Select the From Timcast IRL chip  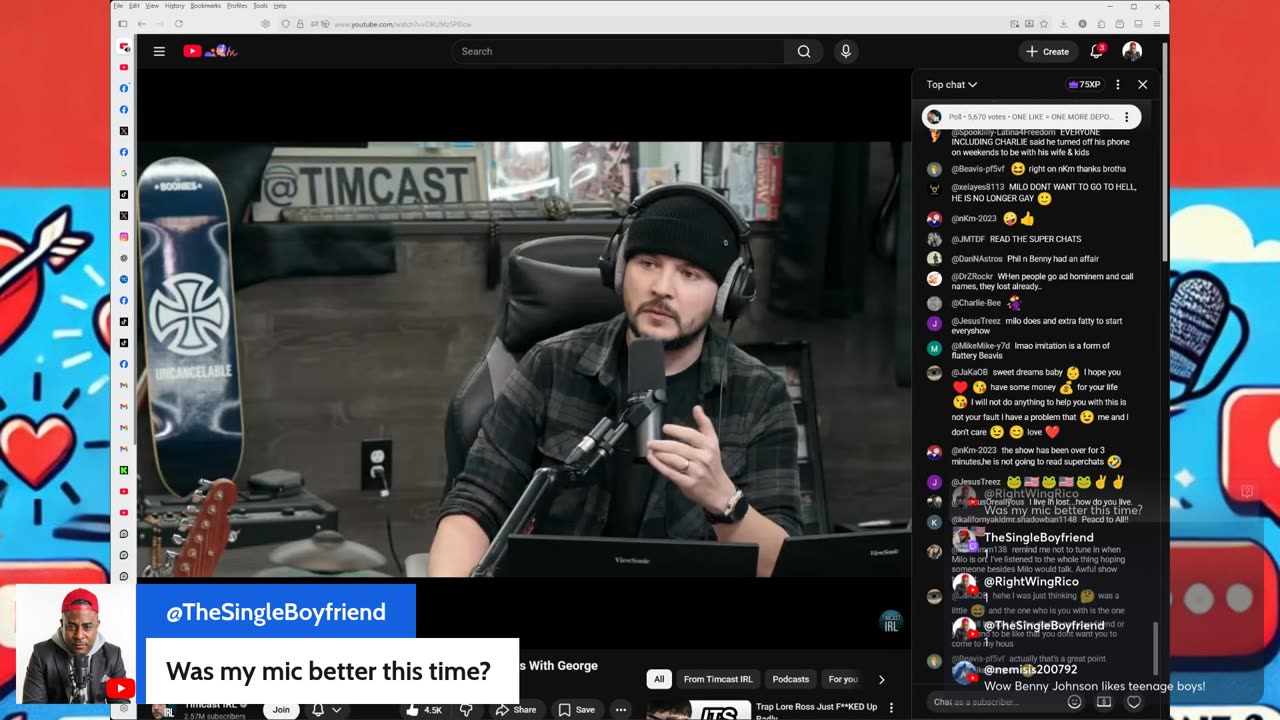click(718, 679)
